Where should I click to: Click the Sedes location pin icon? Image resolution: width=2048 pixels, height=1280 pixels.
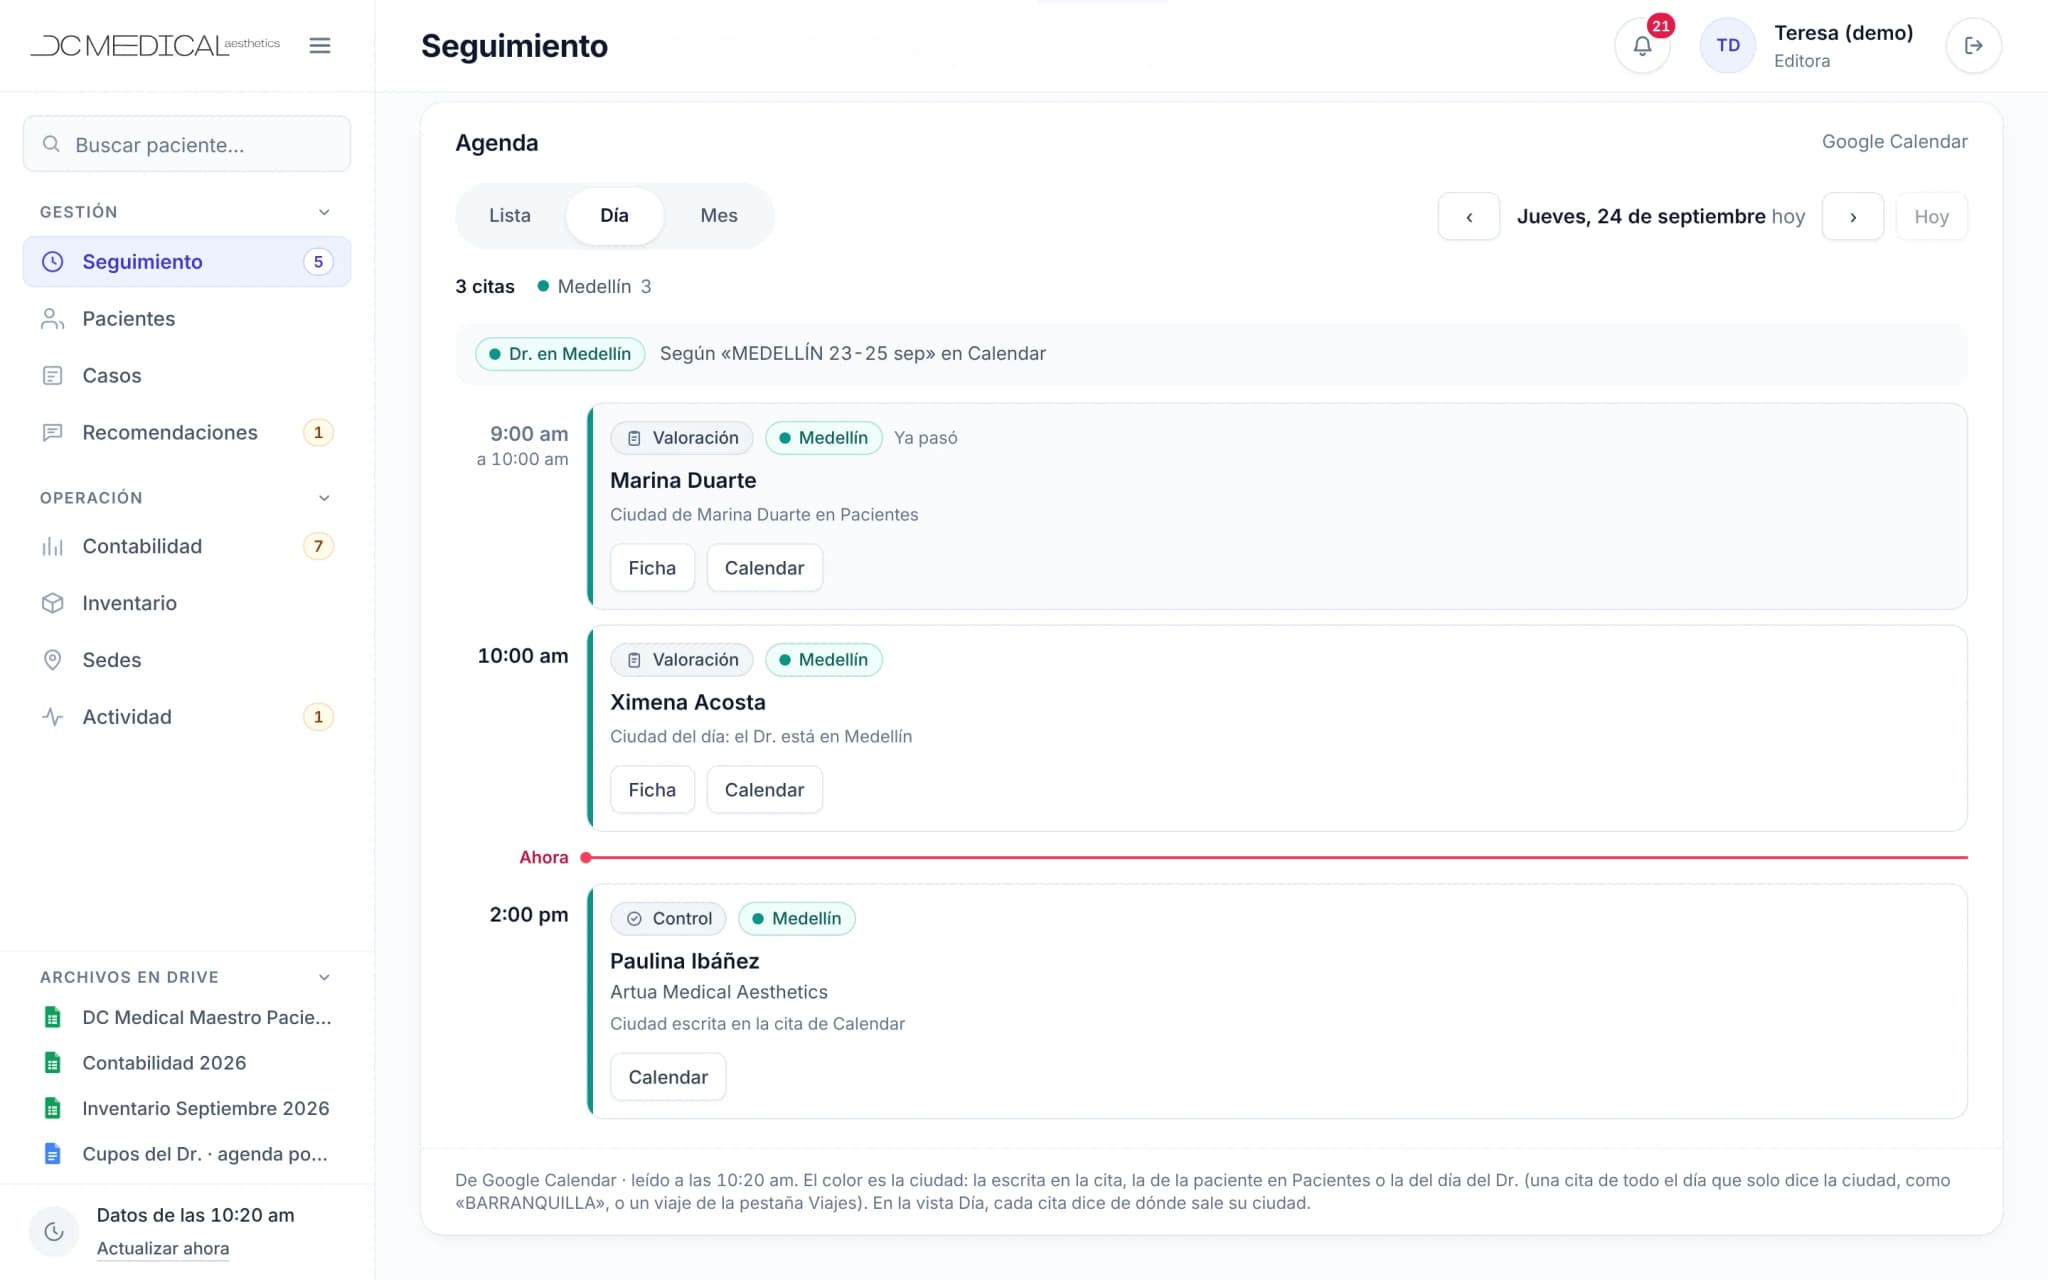coord(53,661)
